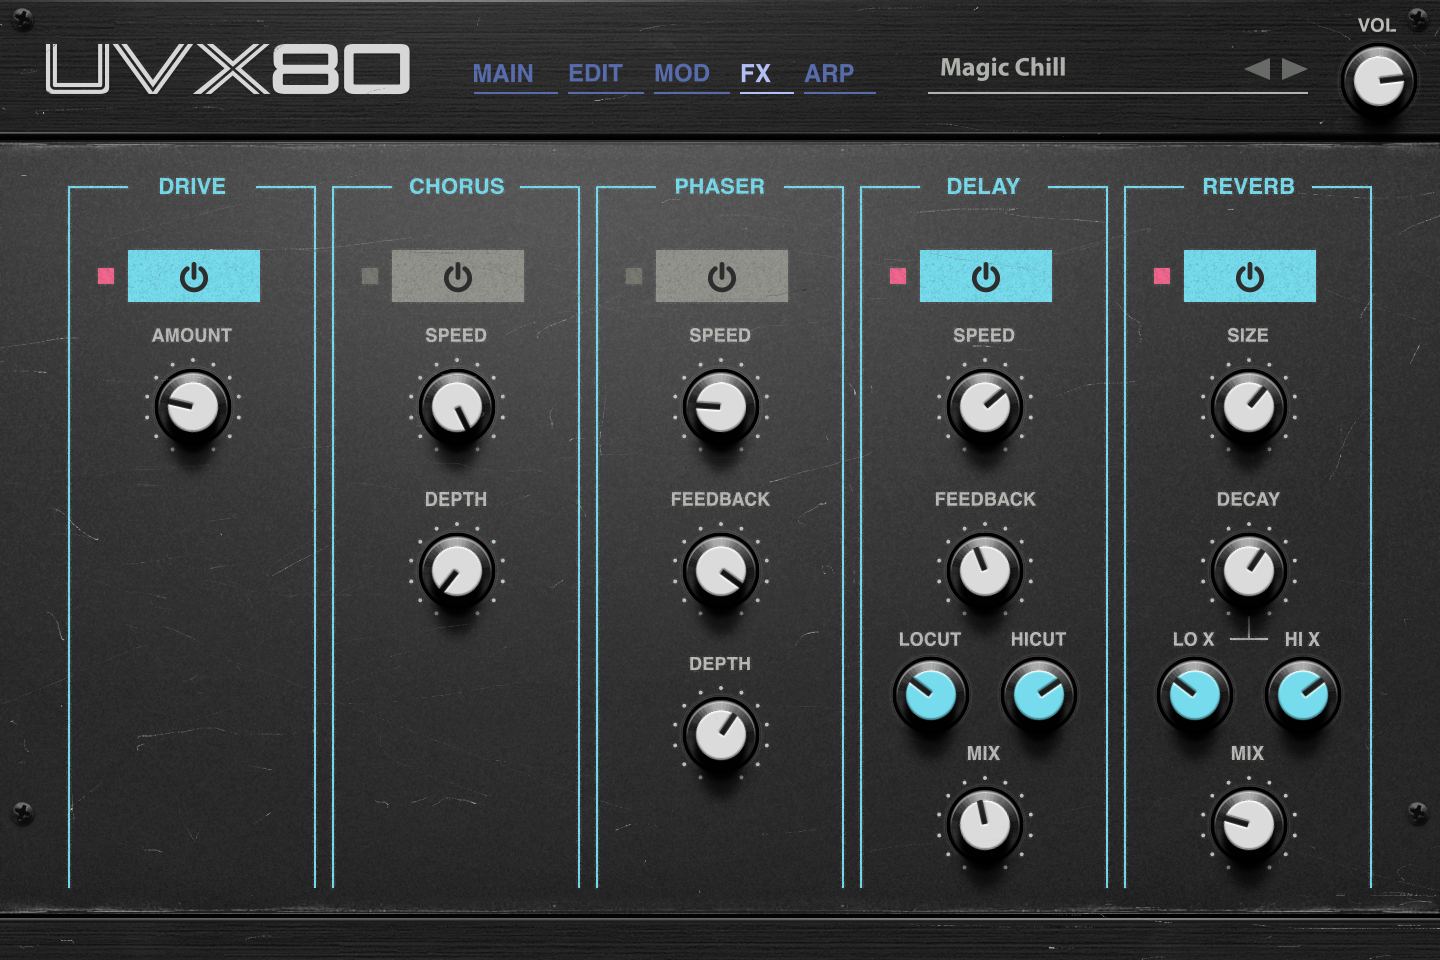Toggle the Drive effect power button
The width and height of the screenshot is (1440, 960).
tap(194, 276)
